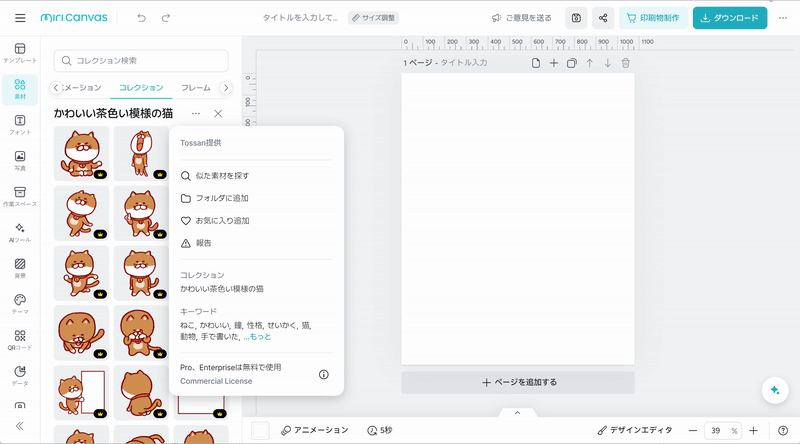Click the page タイトル入力 field

click(x=464, y=63)
